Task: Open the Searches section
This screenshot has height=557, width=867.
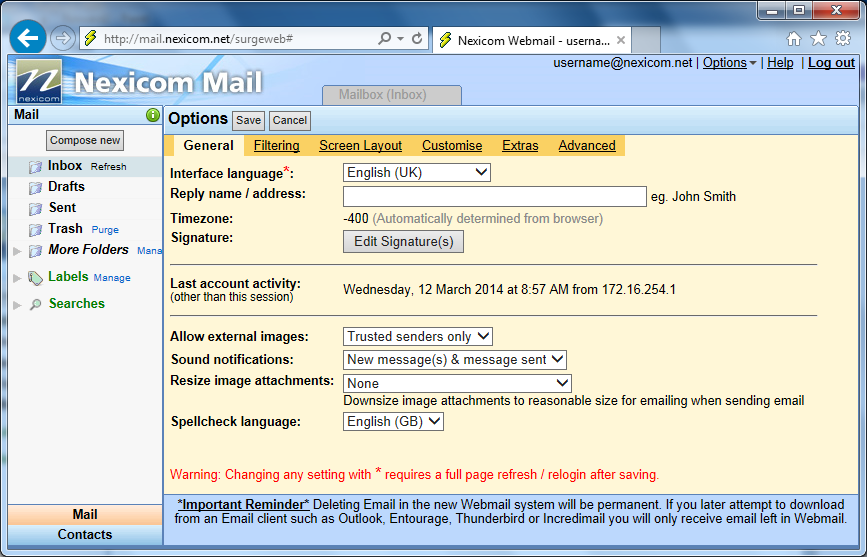Action: point(76,303)
